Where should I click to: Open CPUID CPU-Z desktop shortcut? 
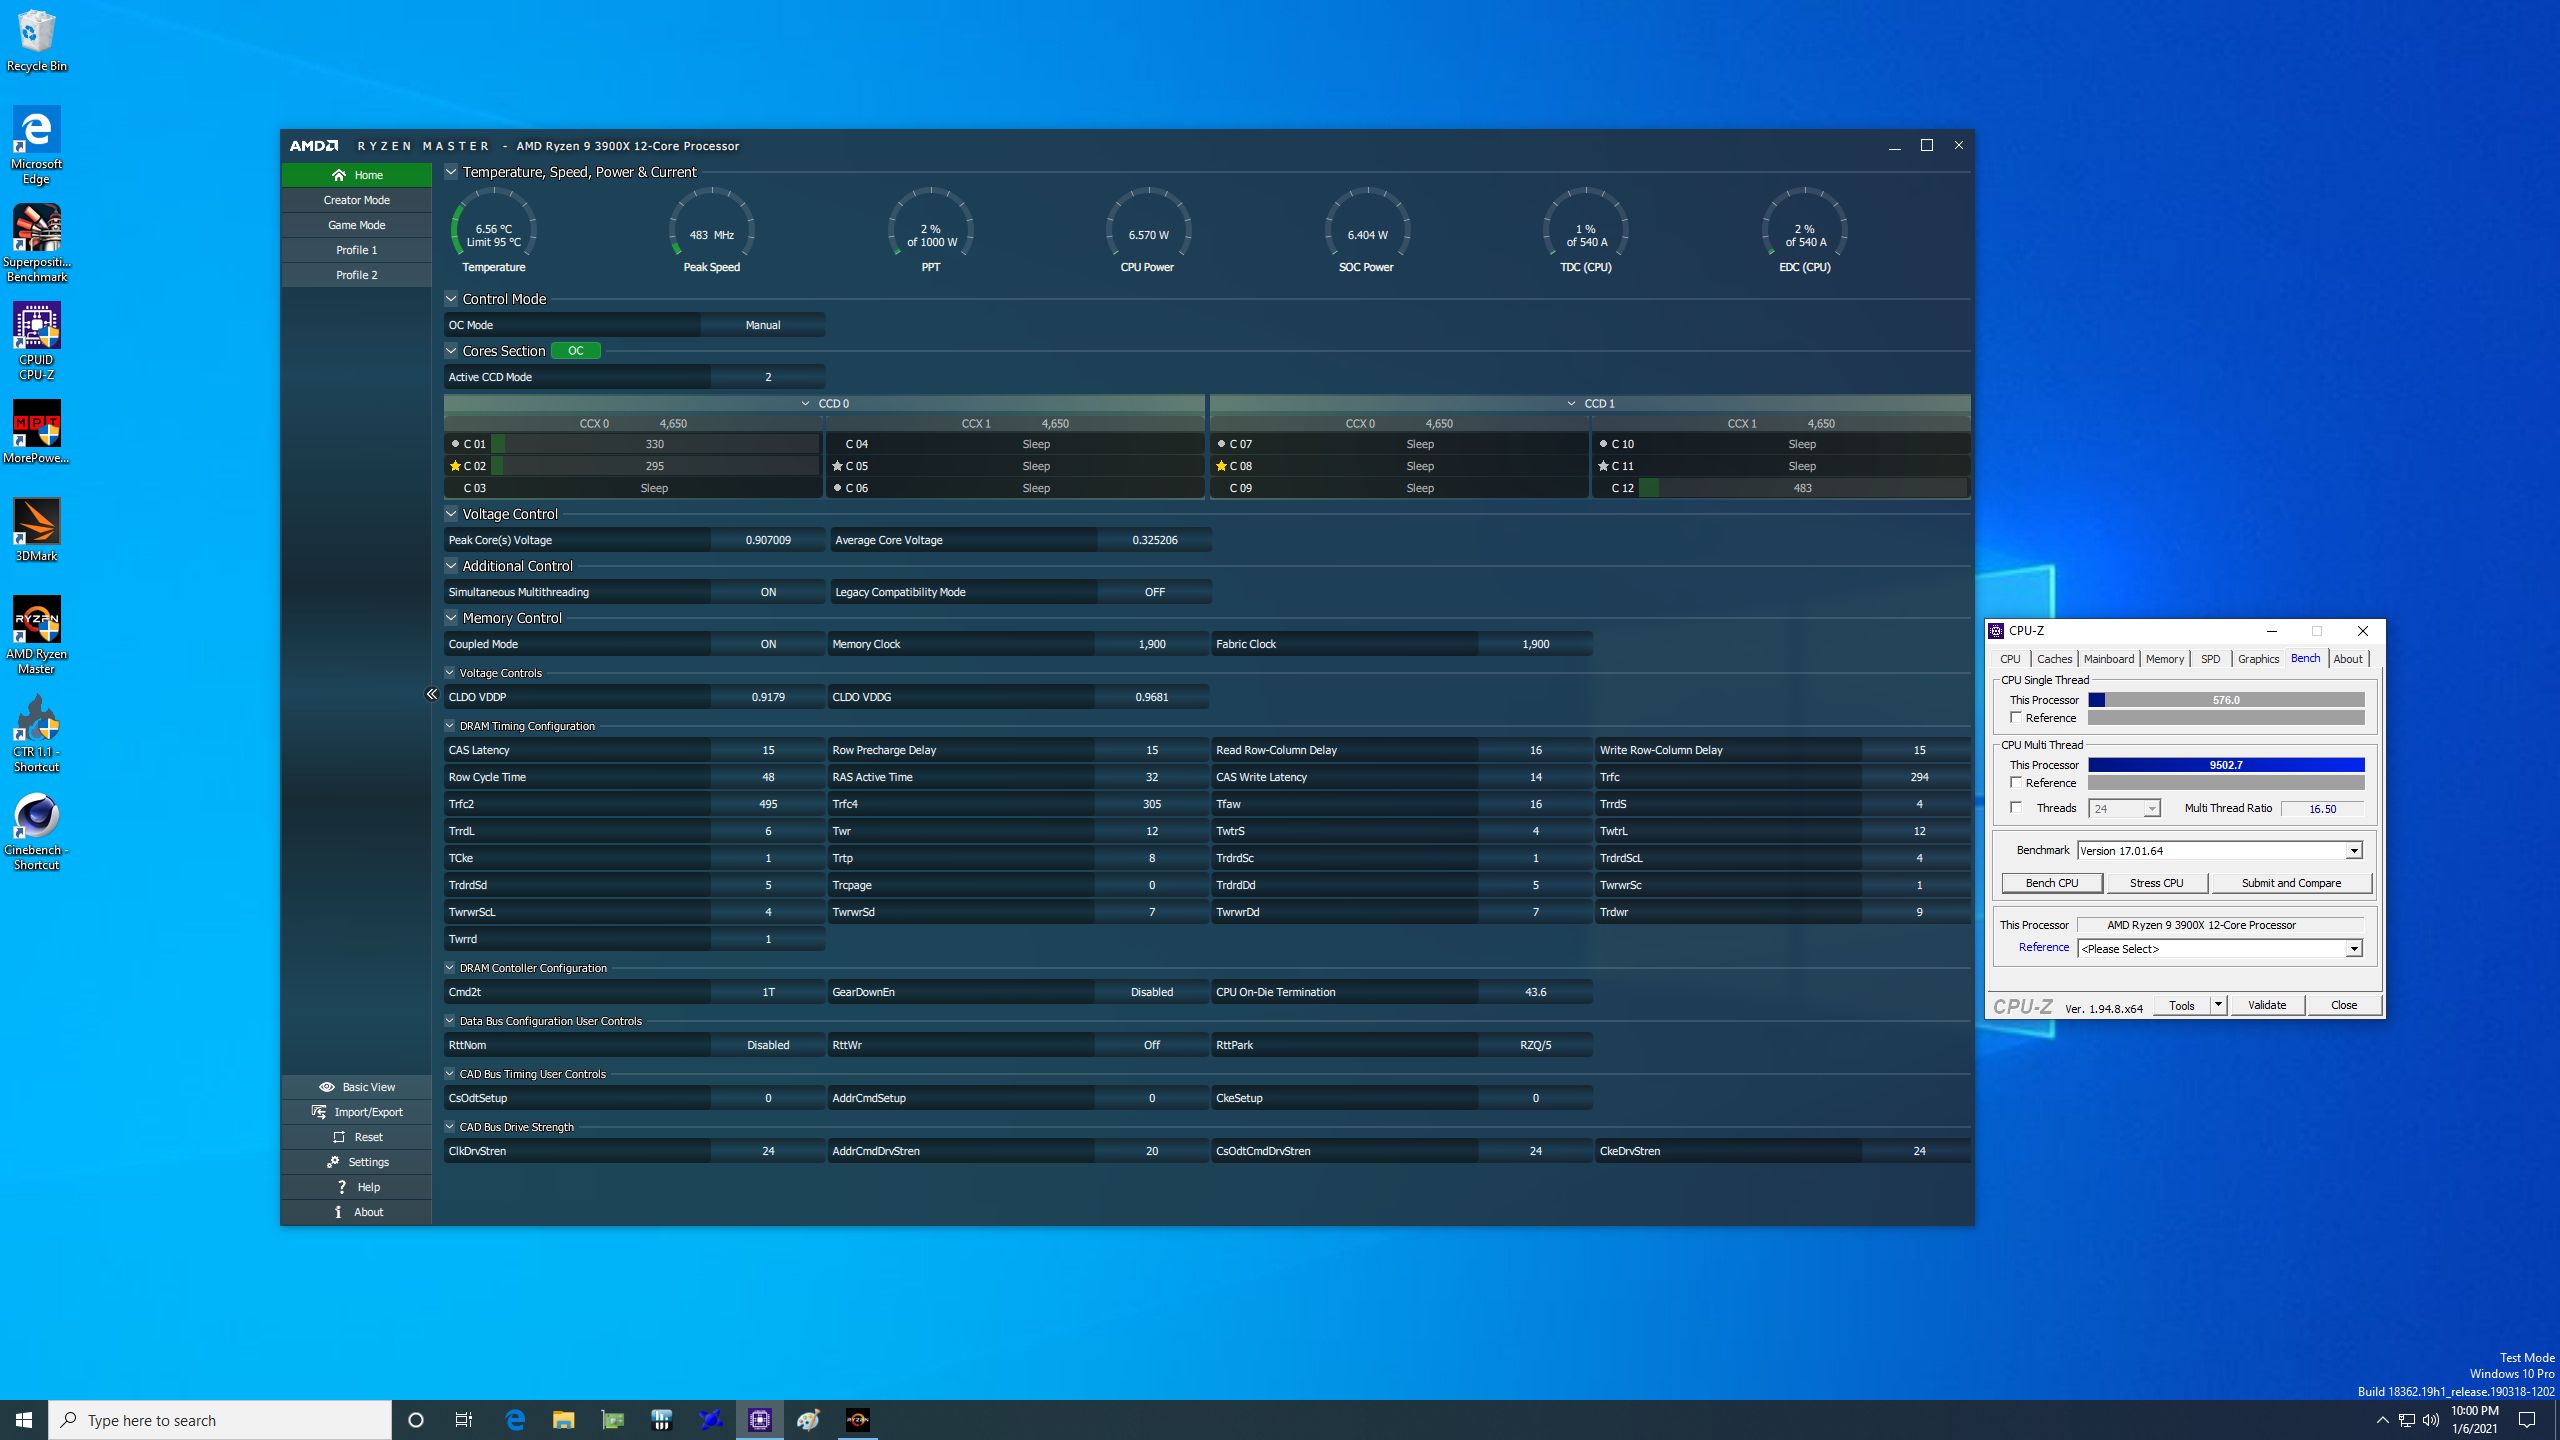tap(36, 341)
